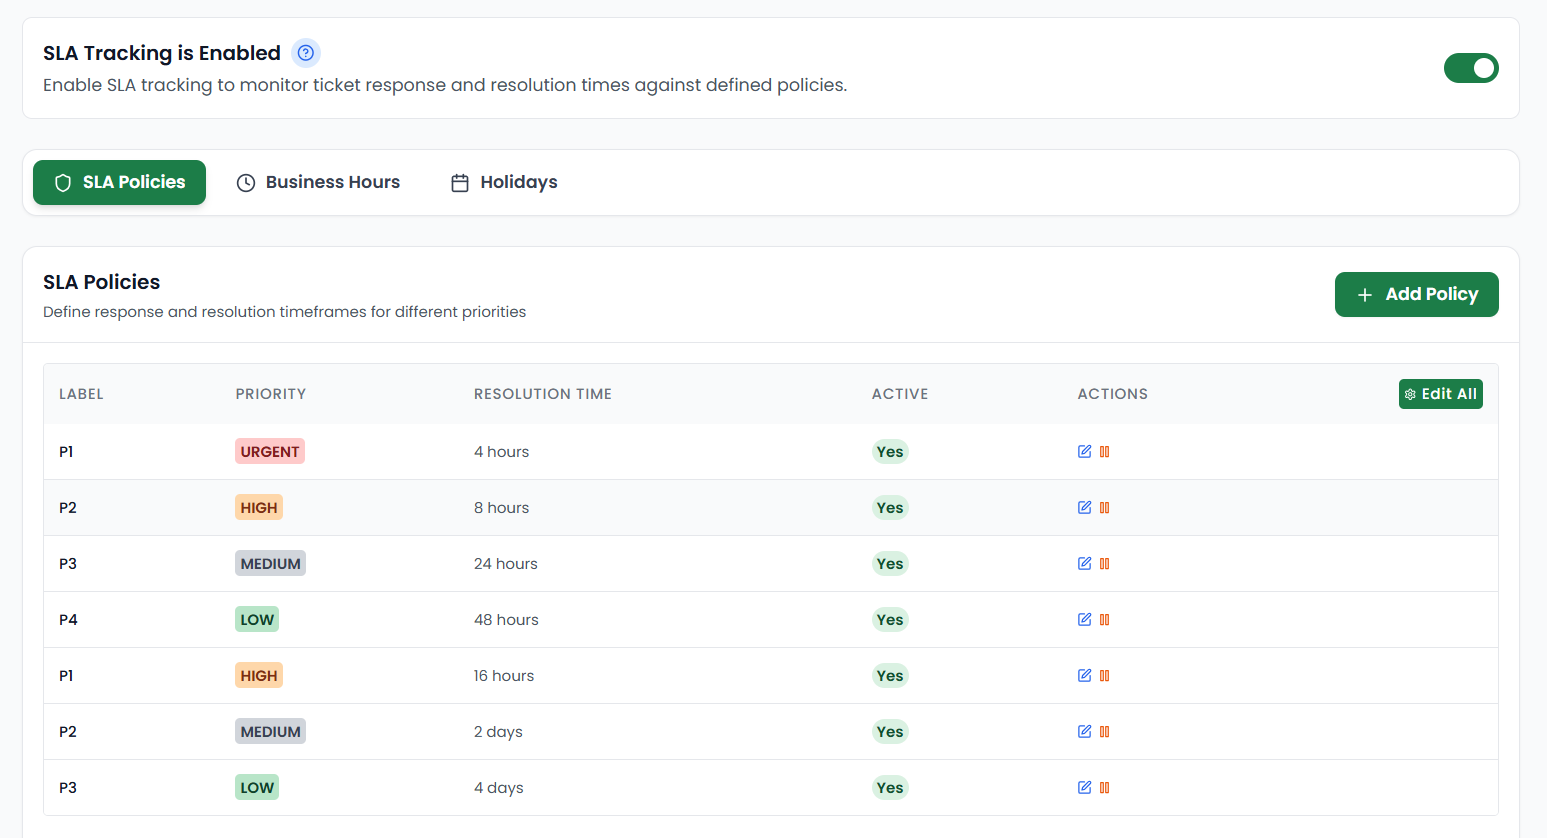This screenshot has height=838, width=1547.
Task: Click the gear icon inside Edit All
Action: click(1411, 394)
